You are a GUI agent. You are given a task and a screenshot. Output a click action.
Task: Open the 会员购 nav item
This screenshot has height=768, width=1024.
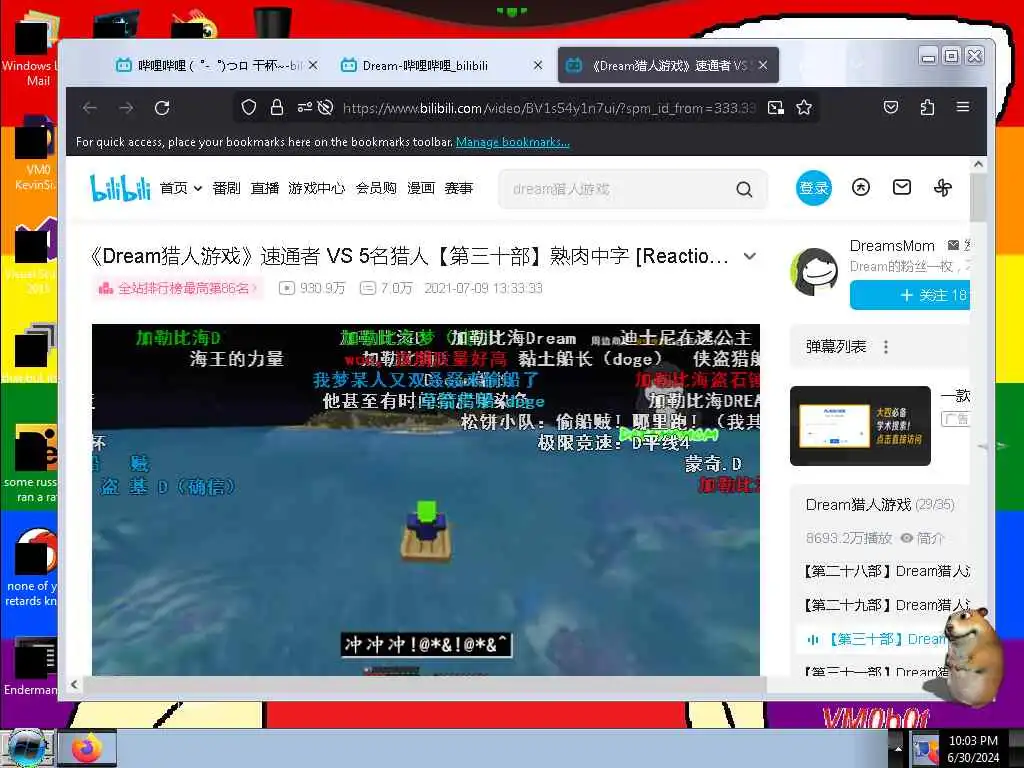tap(376, 189)
